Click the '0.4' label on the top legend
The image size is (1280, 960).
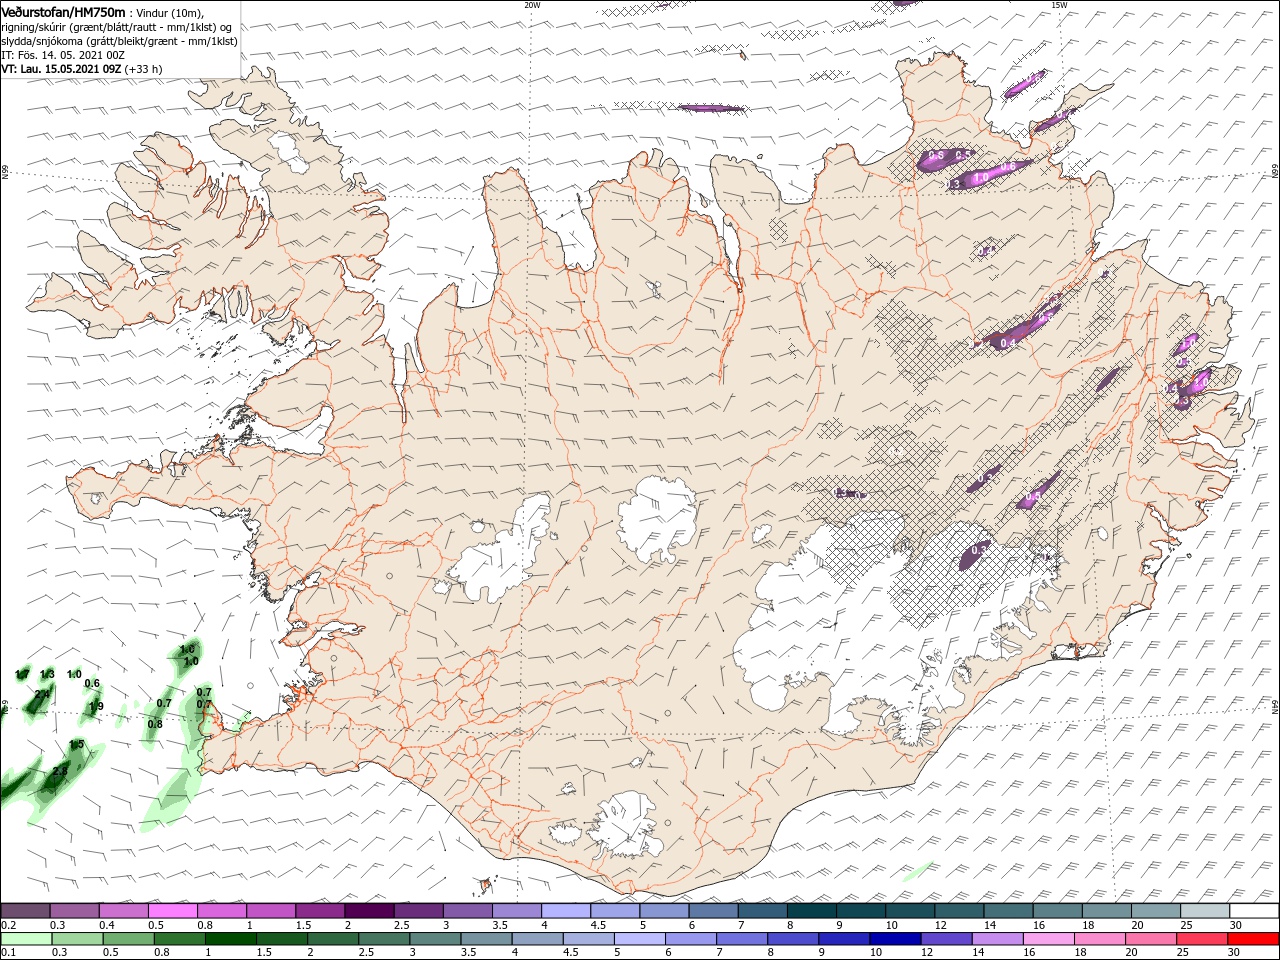pos(107,925)
